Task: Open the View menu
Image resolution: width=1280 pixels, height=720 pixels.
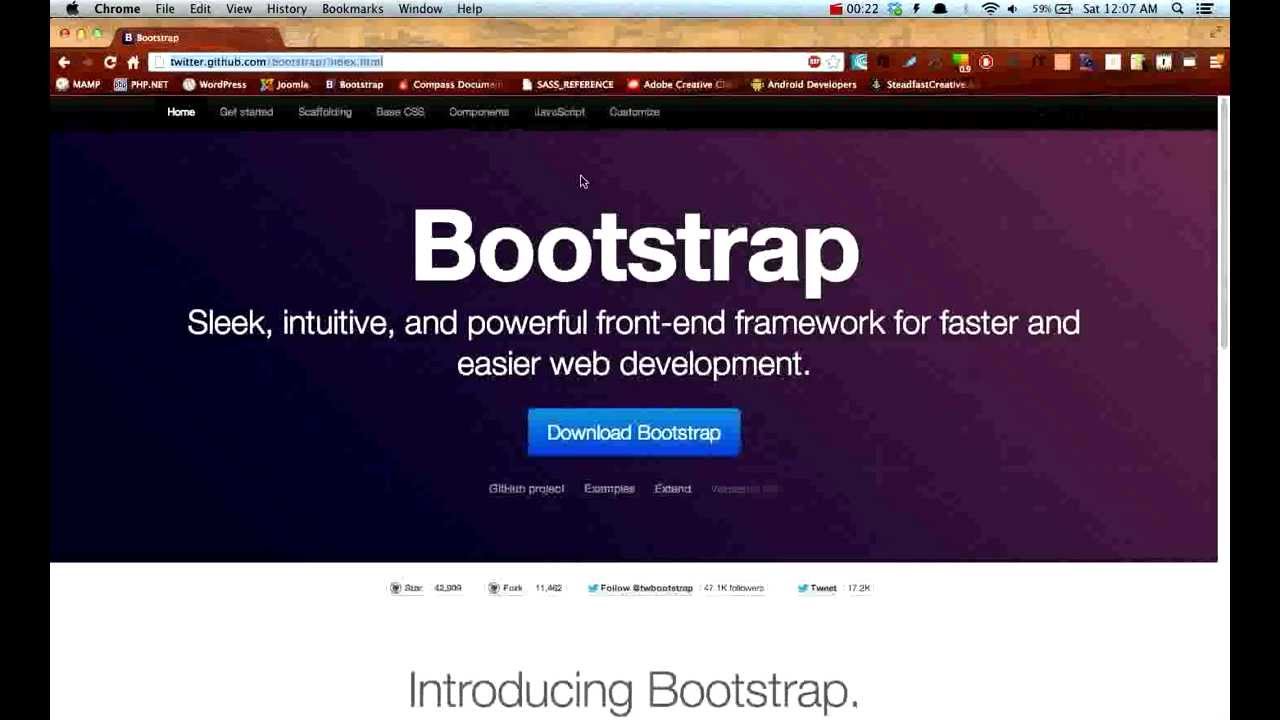Action: (x=239, y=9)
